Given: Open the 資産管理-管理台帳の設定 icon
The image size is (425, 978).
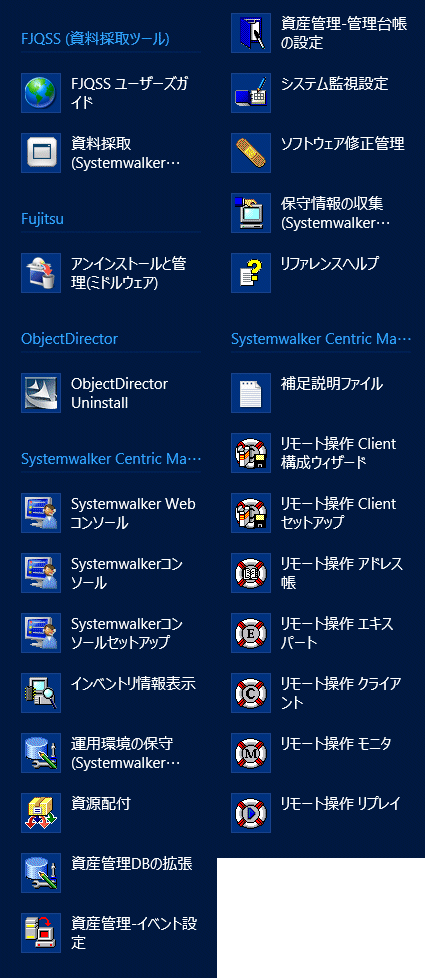Looking at the screenshot, I should [x=251, y=33].
